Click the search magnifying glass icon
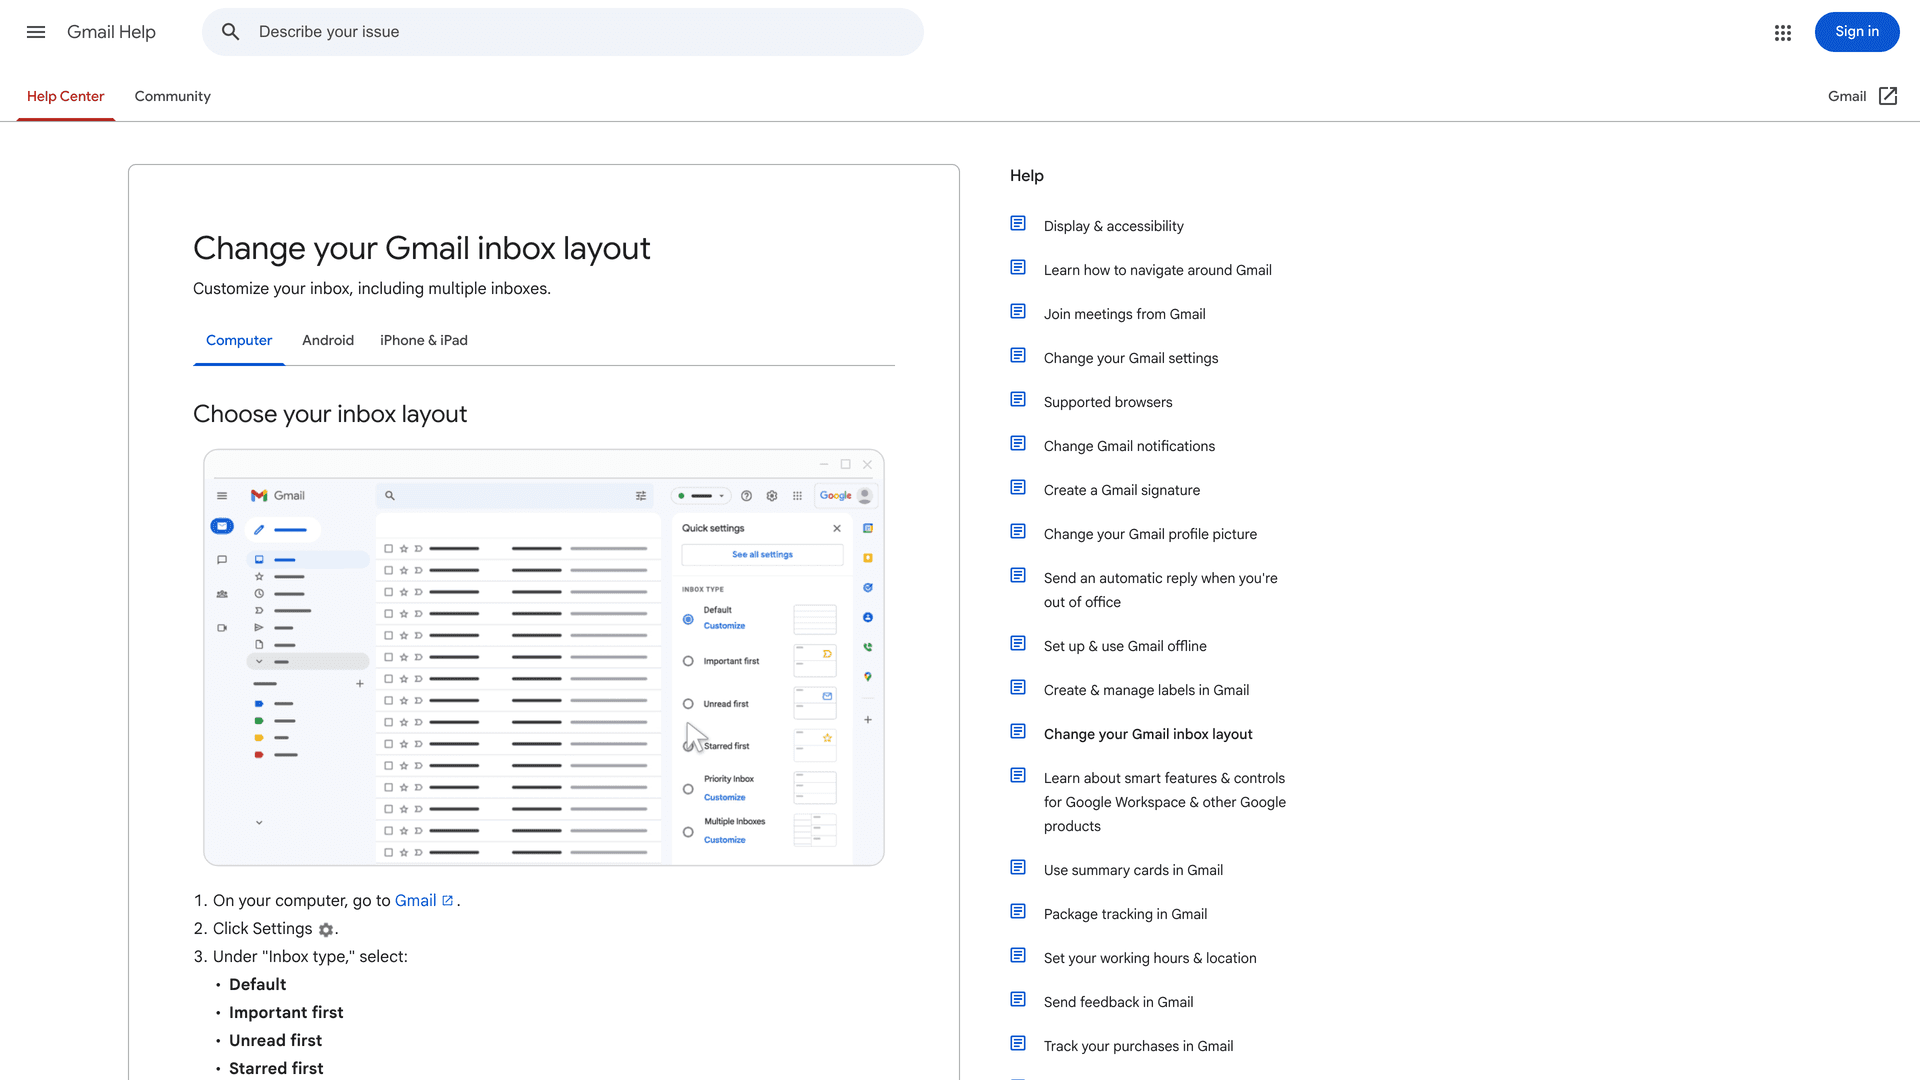 [230, 32]
